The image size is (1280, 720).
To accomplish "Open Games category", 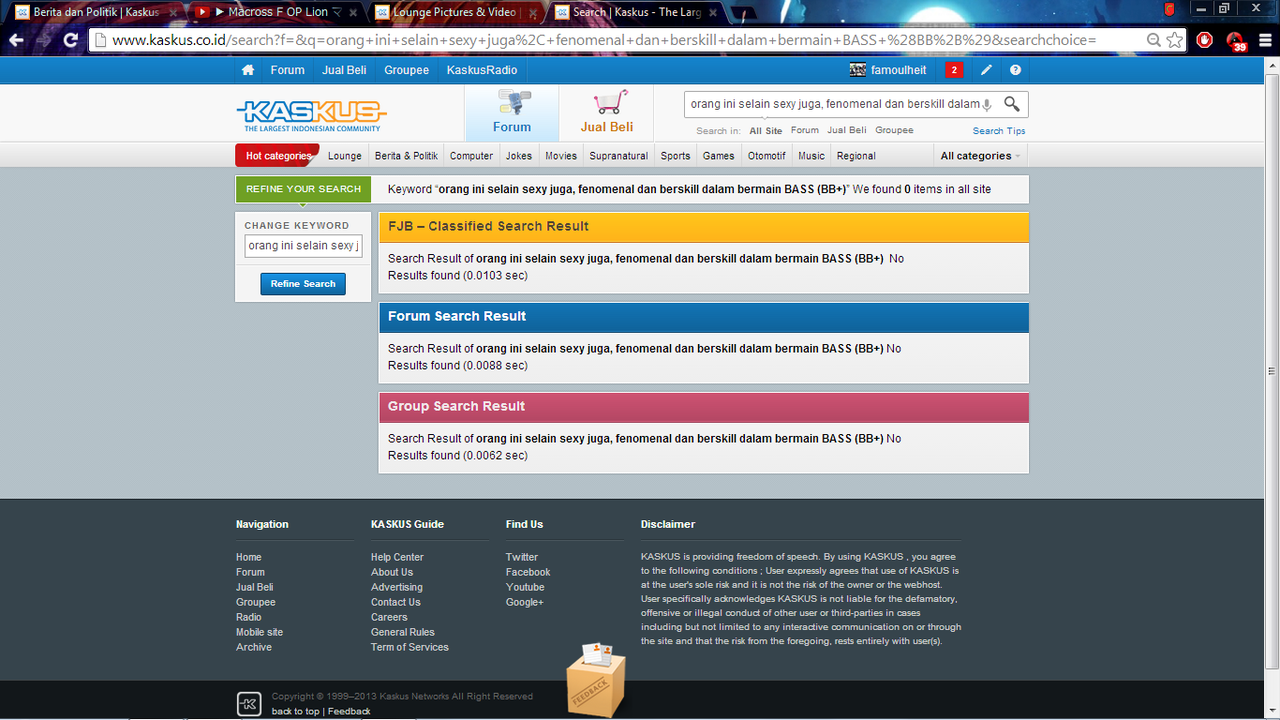I will pos(718,156).
